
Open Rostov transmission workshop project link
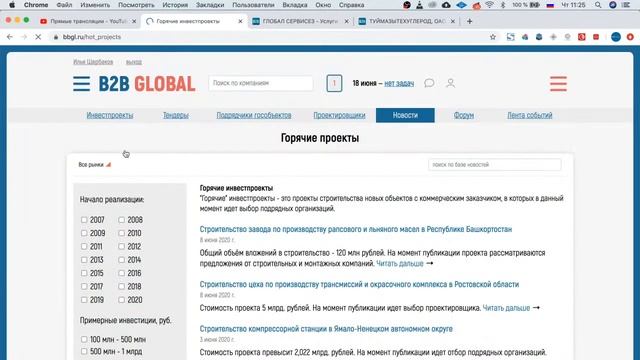(x=359, y=284)
